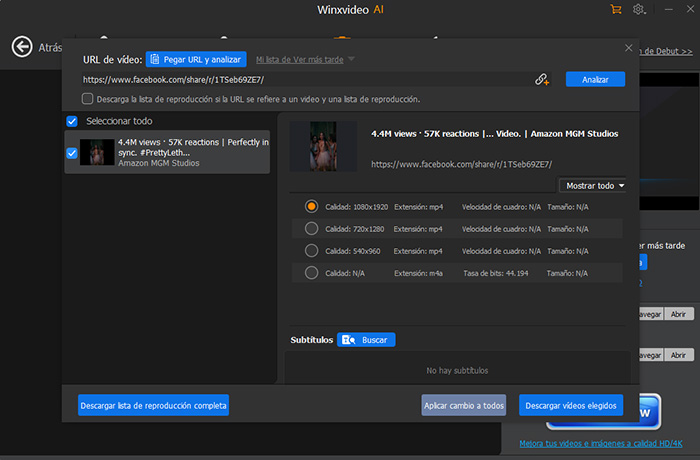Viewport: 700px width, 460px height.
Task: Click Pegar URL y analizar button
Action: tap(196, 59)
